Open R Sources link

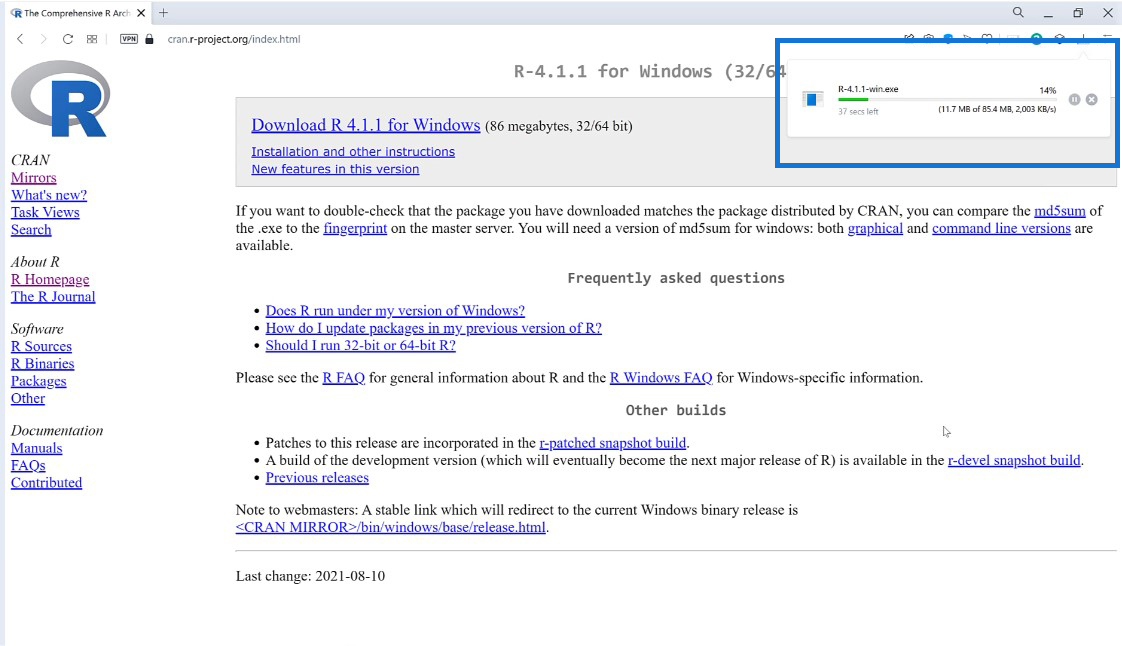(x=42, y=346)
